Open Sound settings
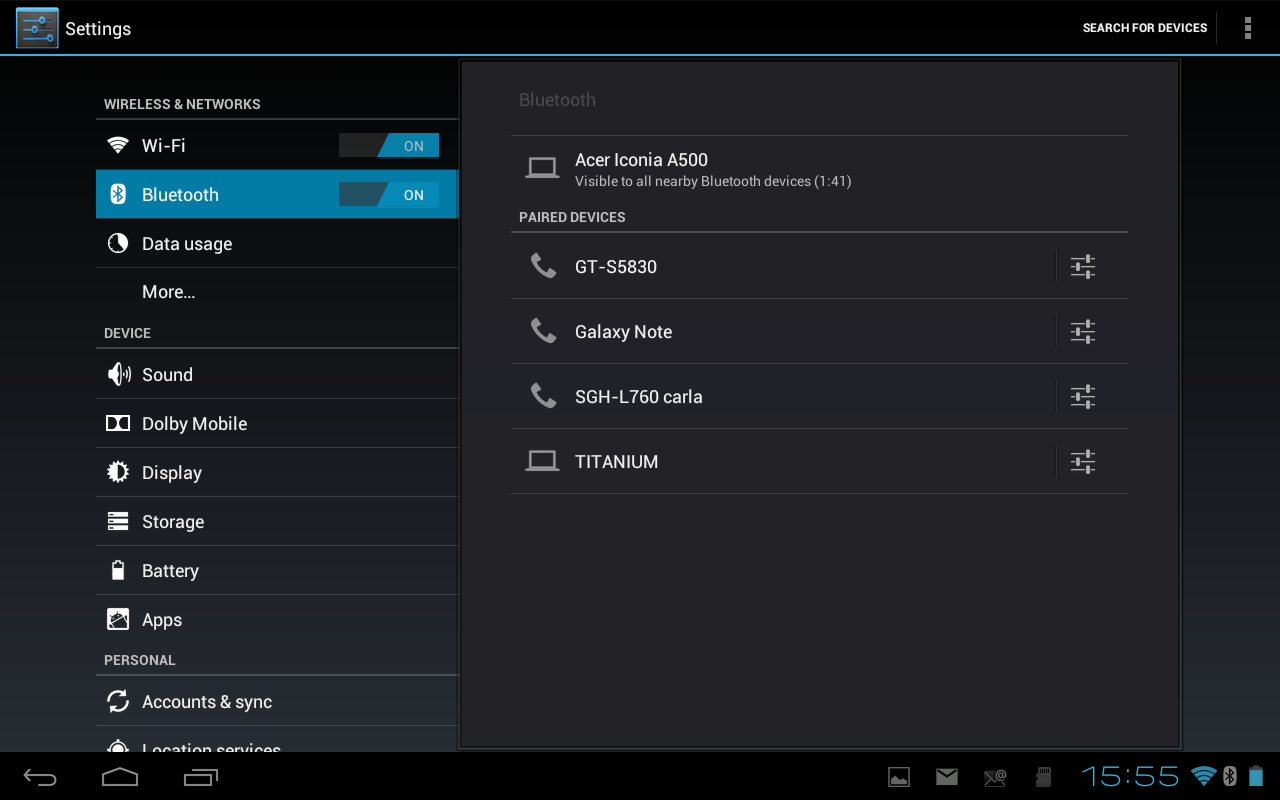This screenshot has width=1280, height=800. pyautogui.click(x=277, y=374)
